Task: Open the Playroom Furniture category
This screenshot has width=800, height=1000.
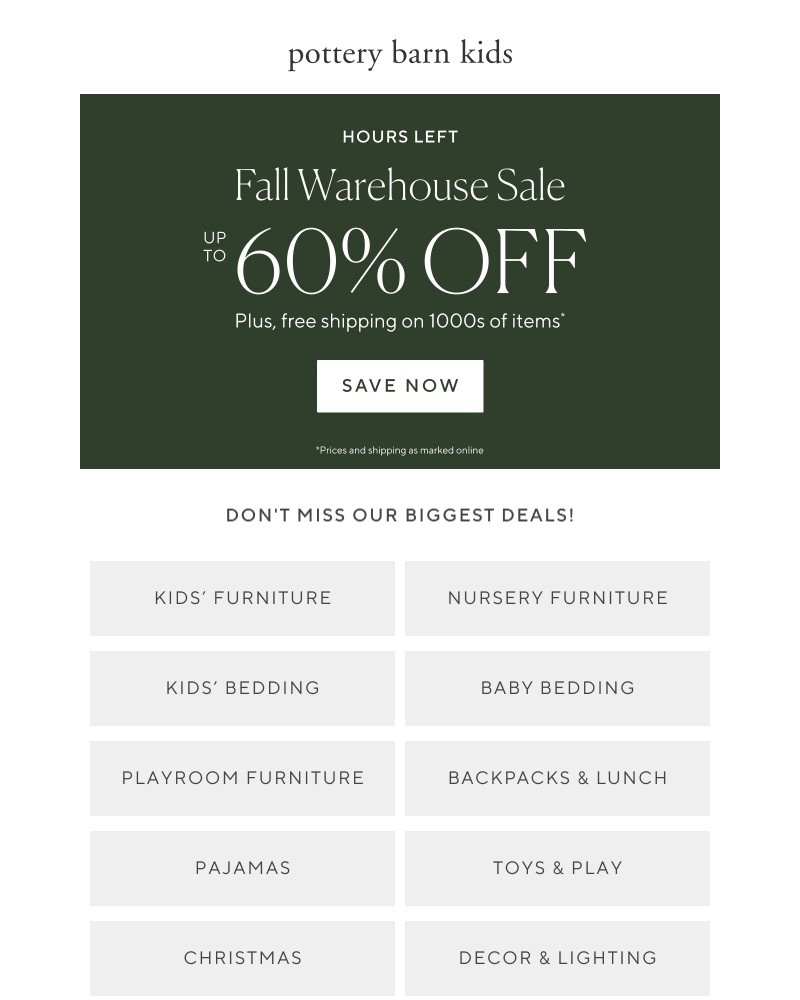Action: tap(243, 778)
